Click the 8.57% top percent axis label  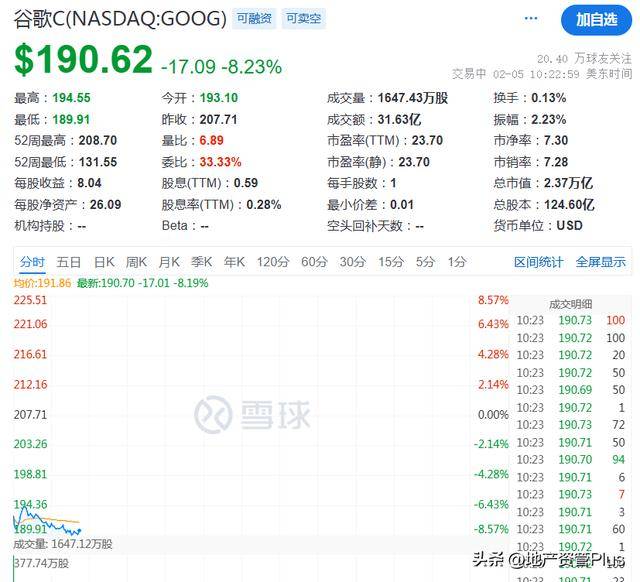pyautogui.click(x=493, y=300)
